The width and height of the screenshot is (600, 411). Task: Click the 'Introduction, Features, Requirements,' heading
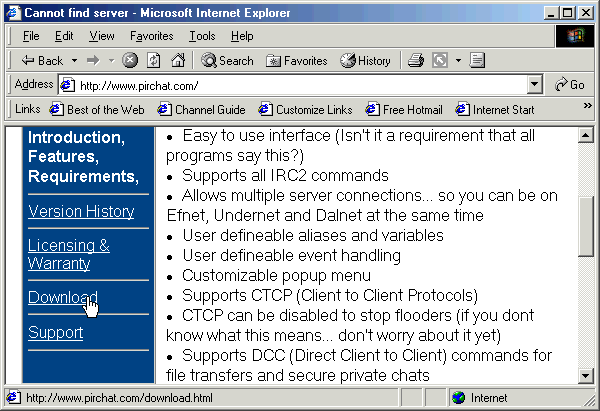click(83, 157)
